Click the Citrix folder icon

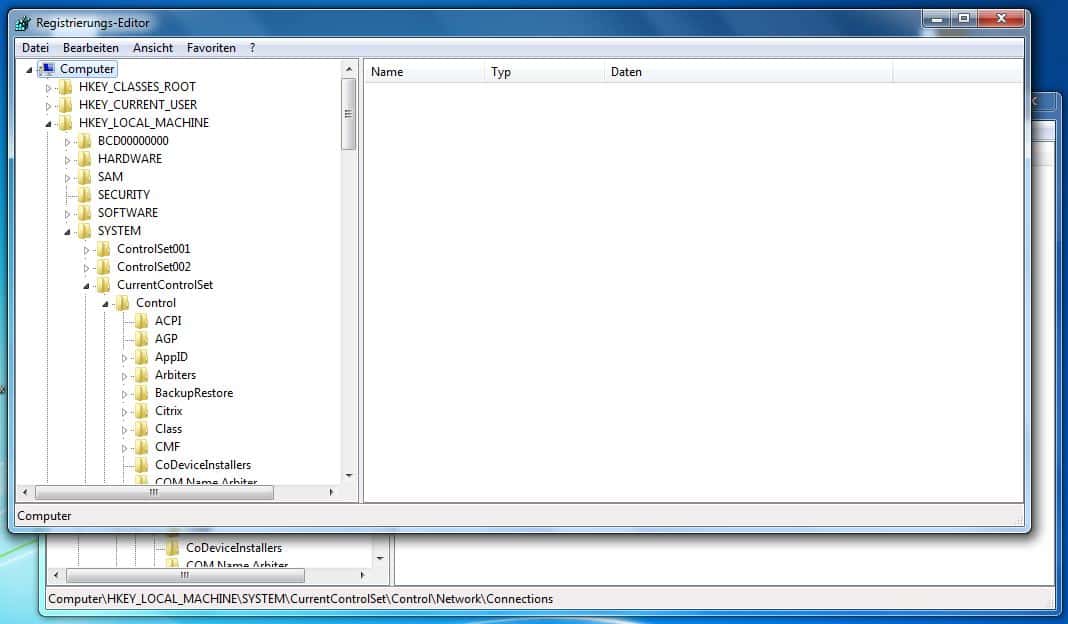coord(142,411)
